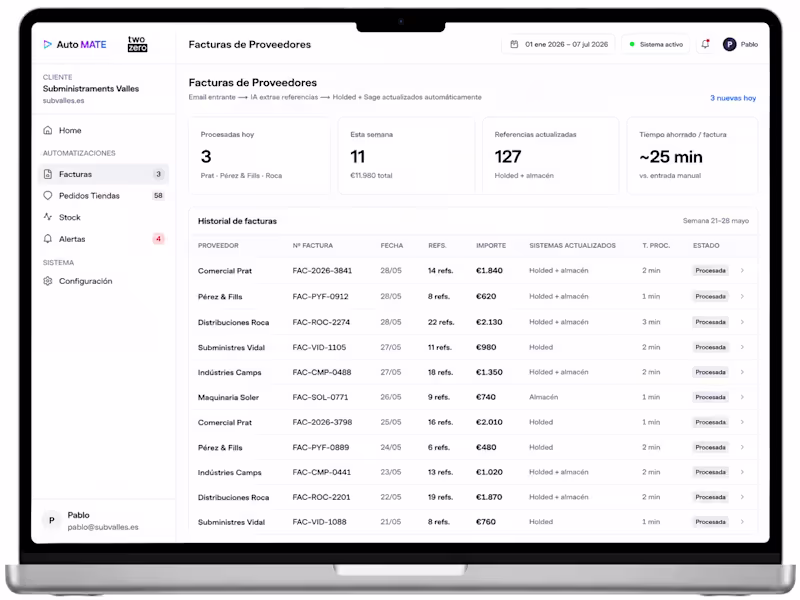The height and width of the screenshot is (600, 800).
Task: Open the notifications bell in header
Action: [x=705, y=44]
